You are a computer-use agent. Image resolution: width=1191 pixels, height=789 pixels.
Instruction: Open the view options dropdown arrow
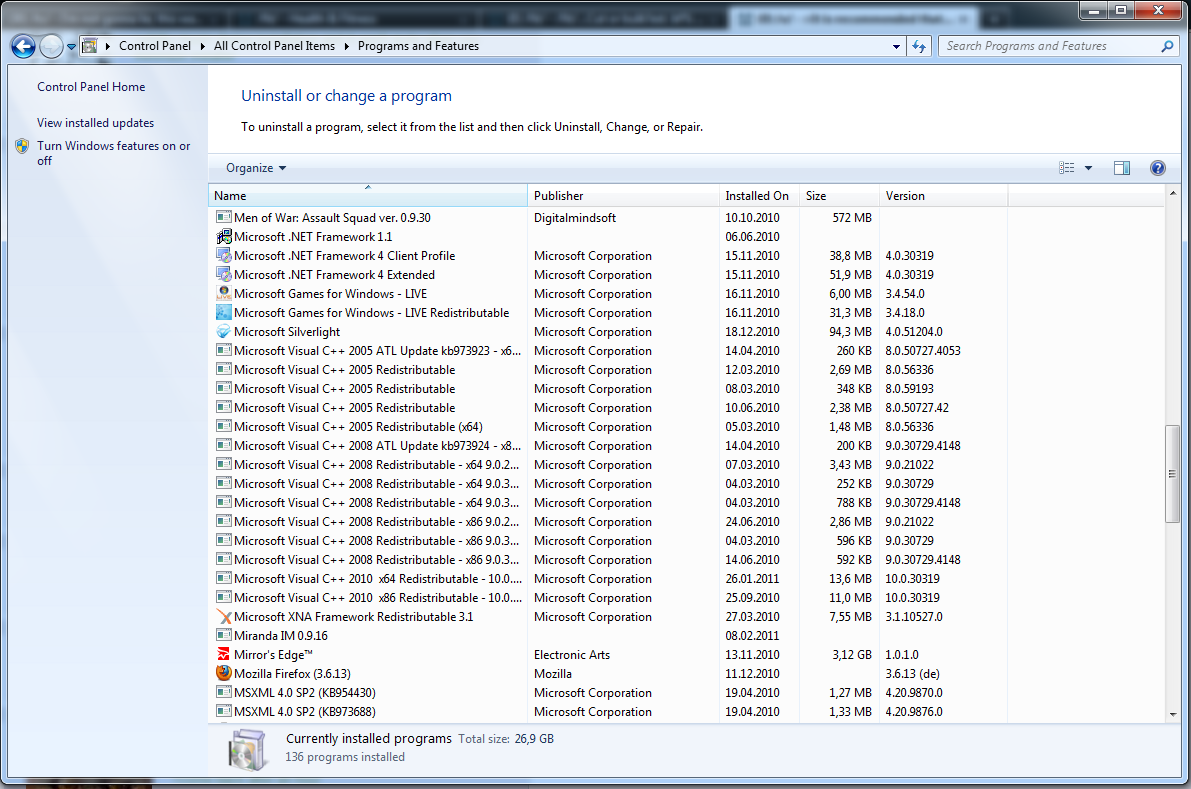[x=1088, y=168]
